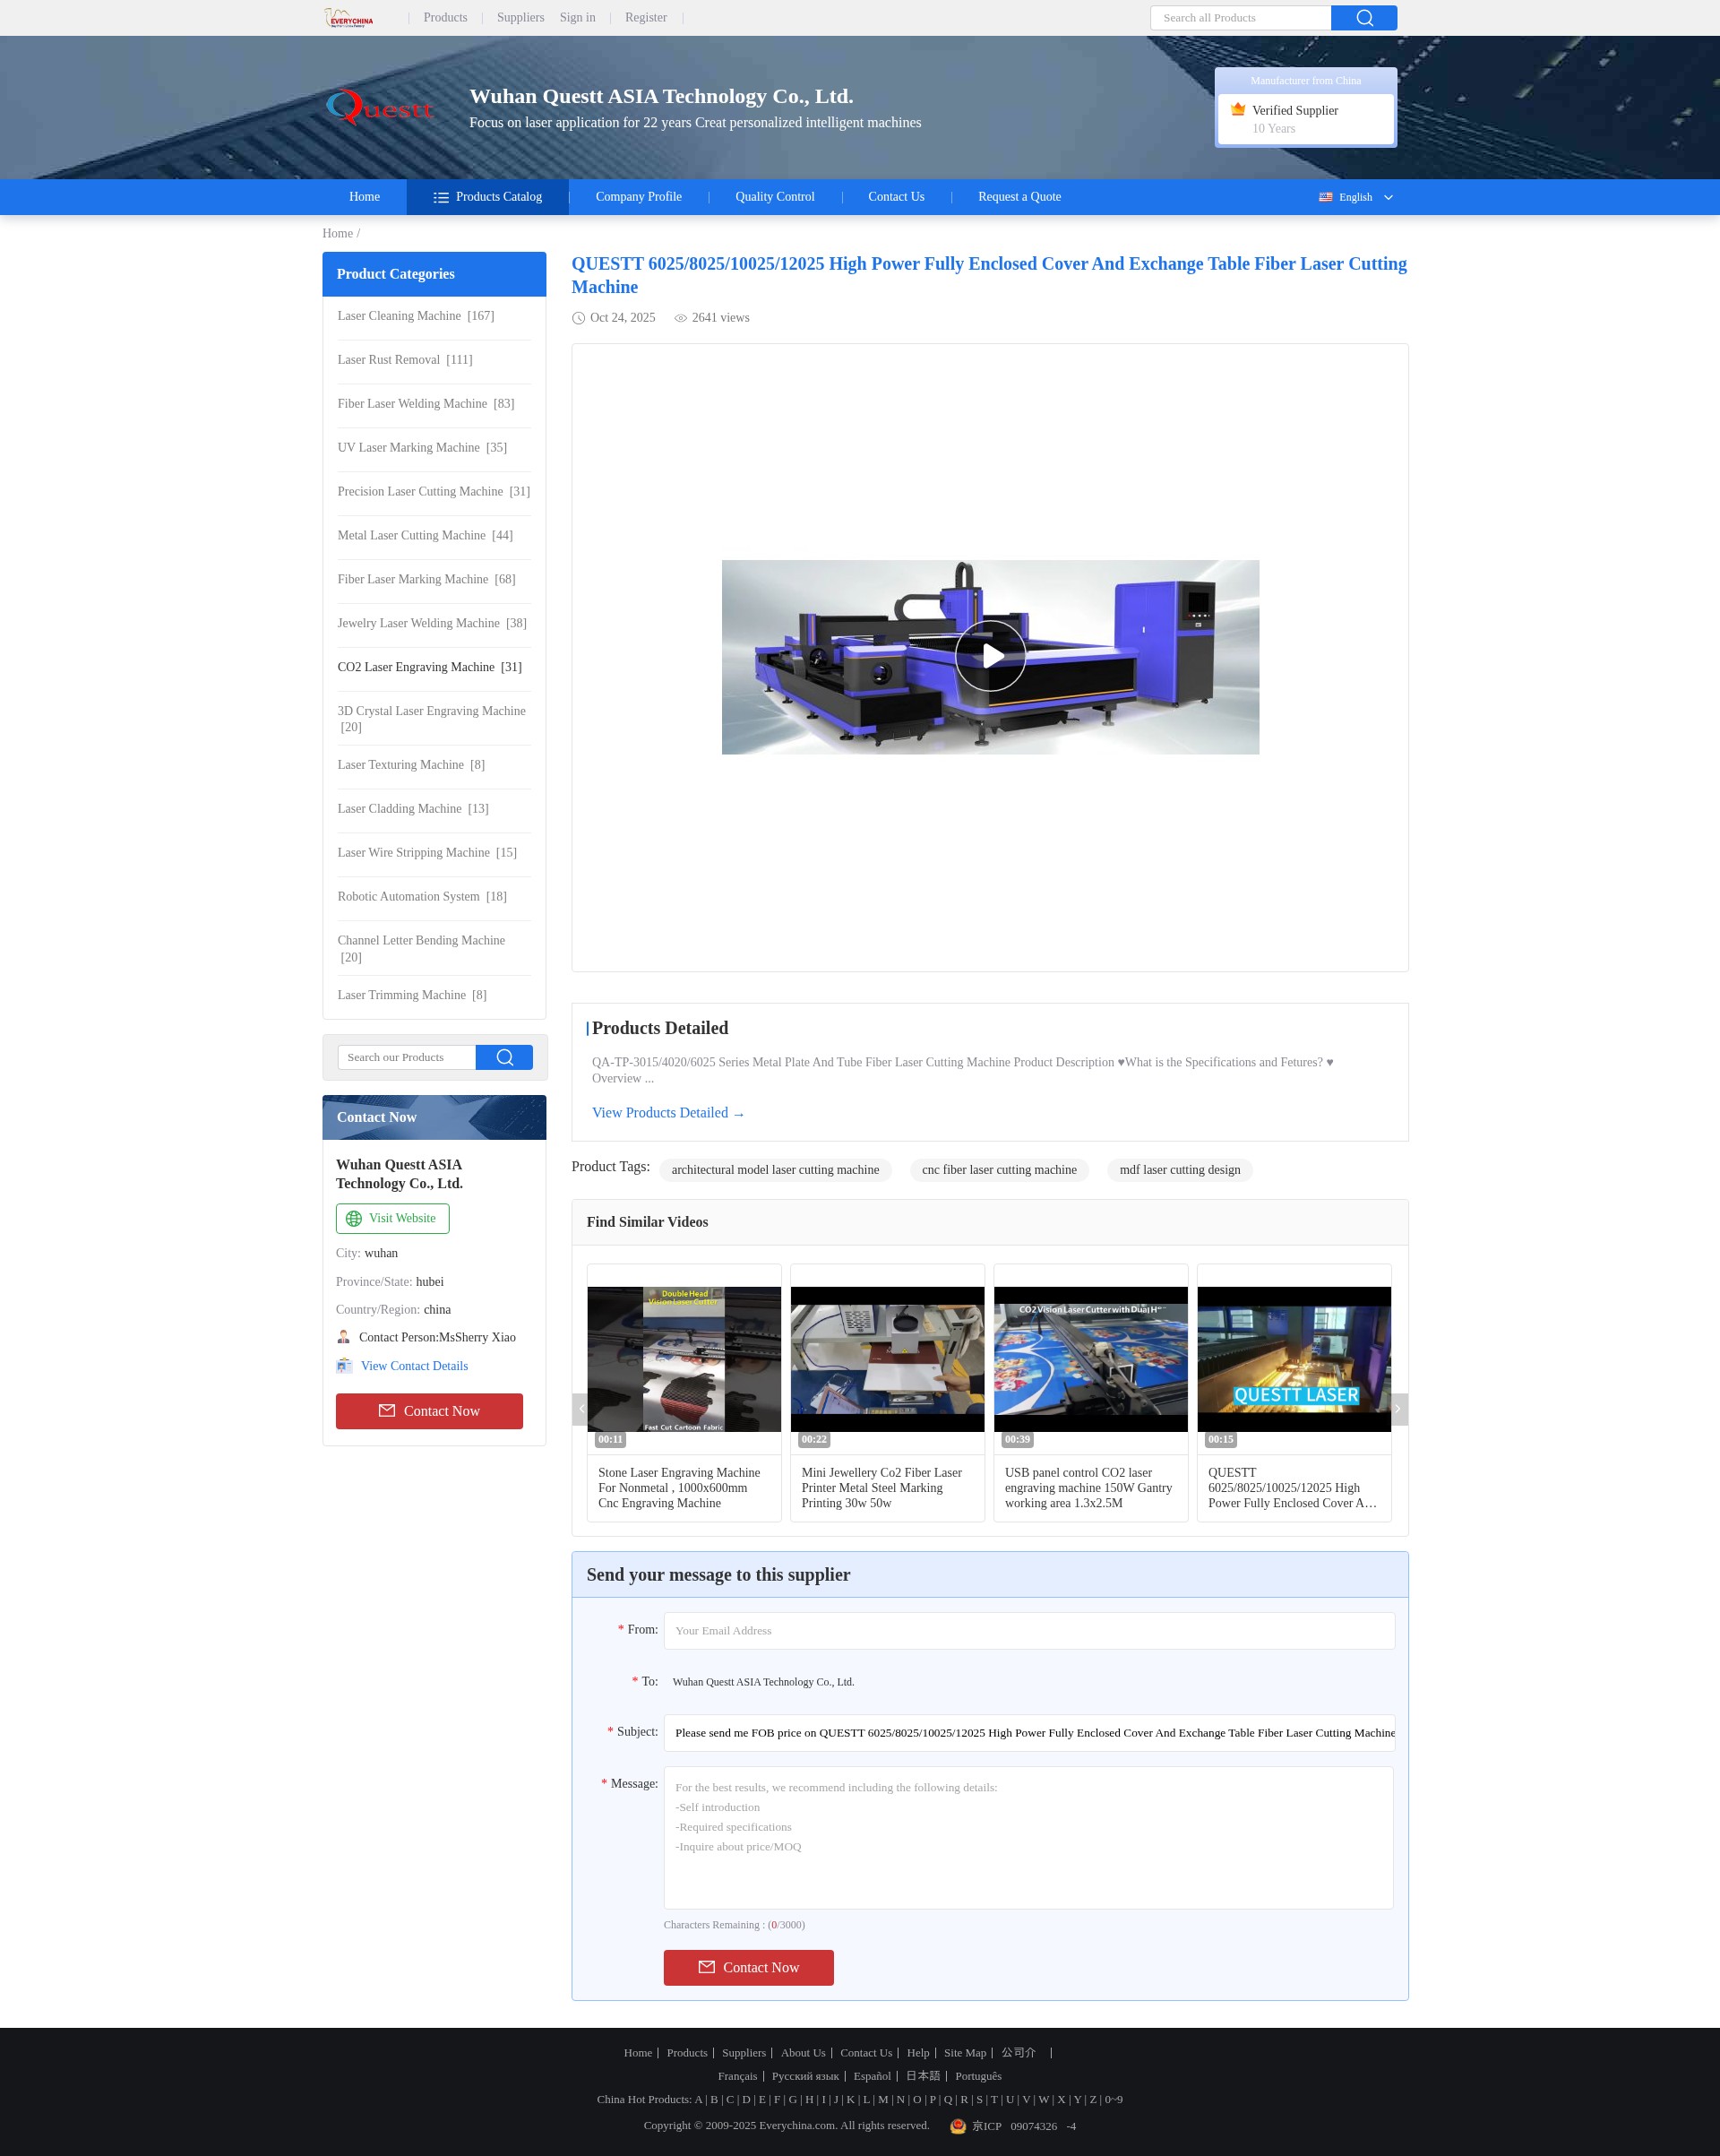The image size is (1720, 2156).
Task: Open USB panel control CO2 laser video thumbnail
Action: [x=1091, y=1359]
